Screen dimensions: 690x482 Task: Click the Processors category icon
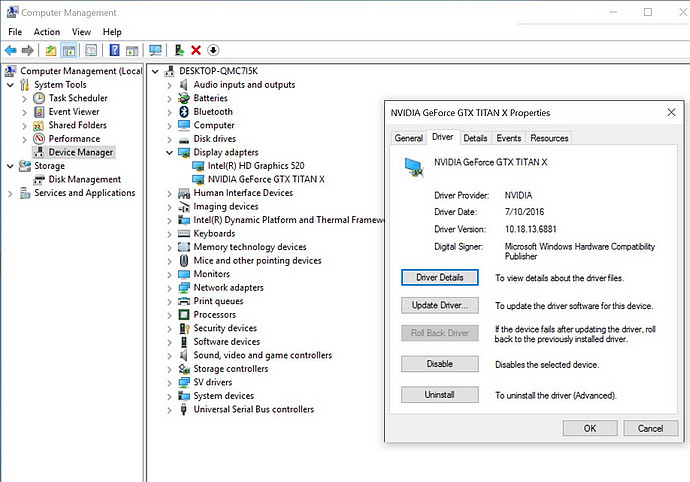(x=184, y=315)
